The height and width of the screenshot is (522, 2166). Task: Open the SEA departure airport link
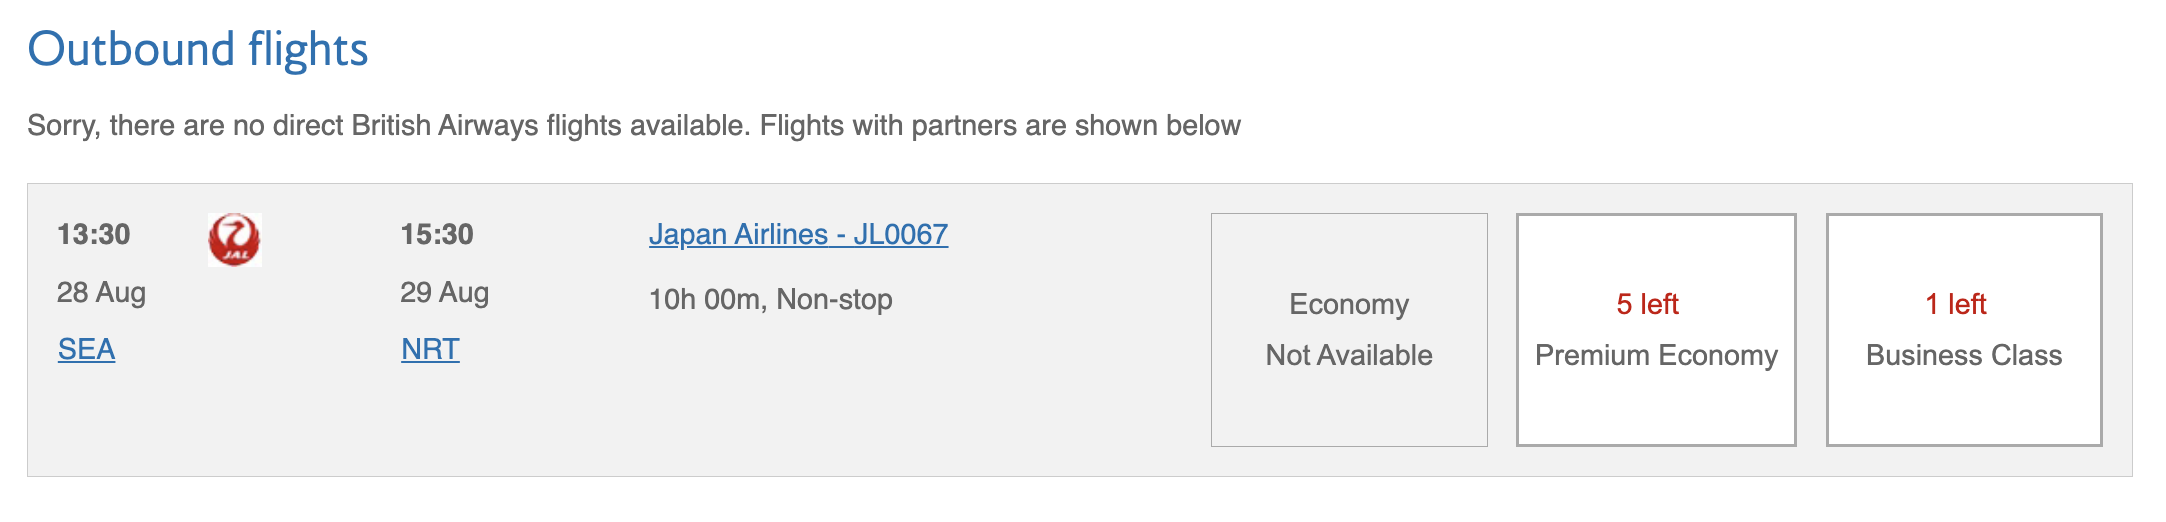coord(86,349)
